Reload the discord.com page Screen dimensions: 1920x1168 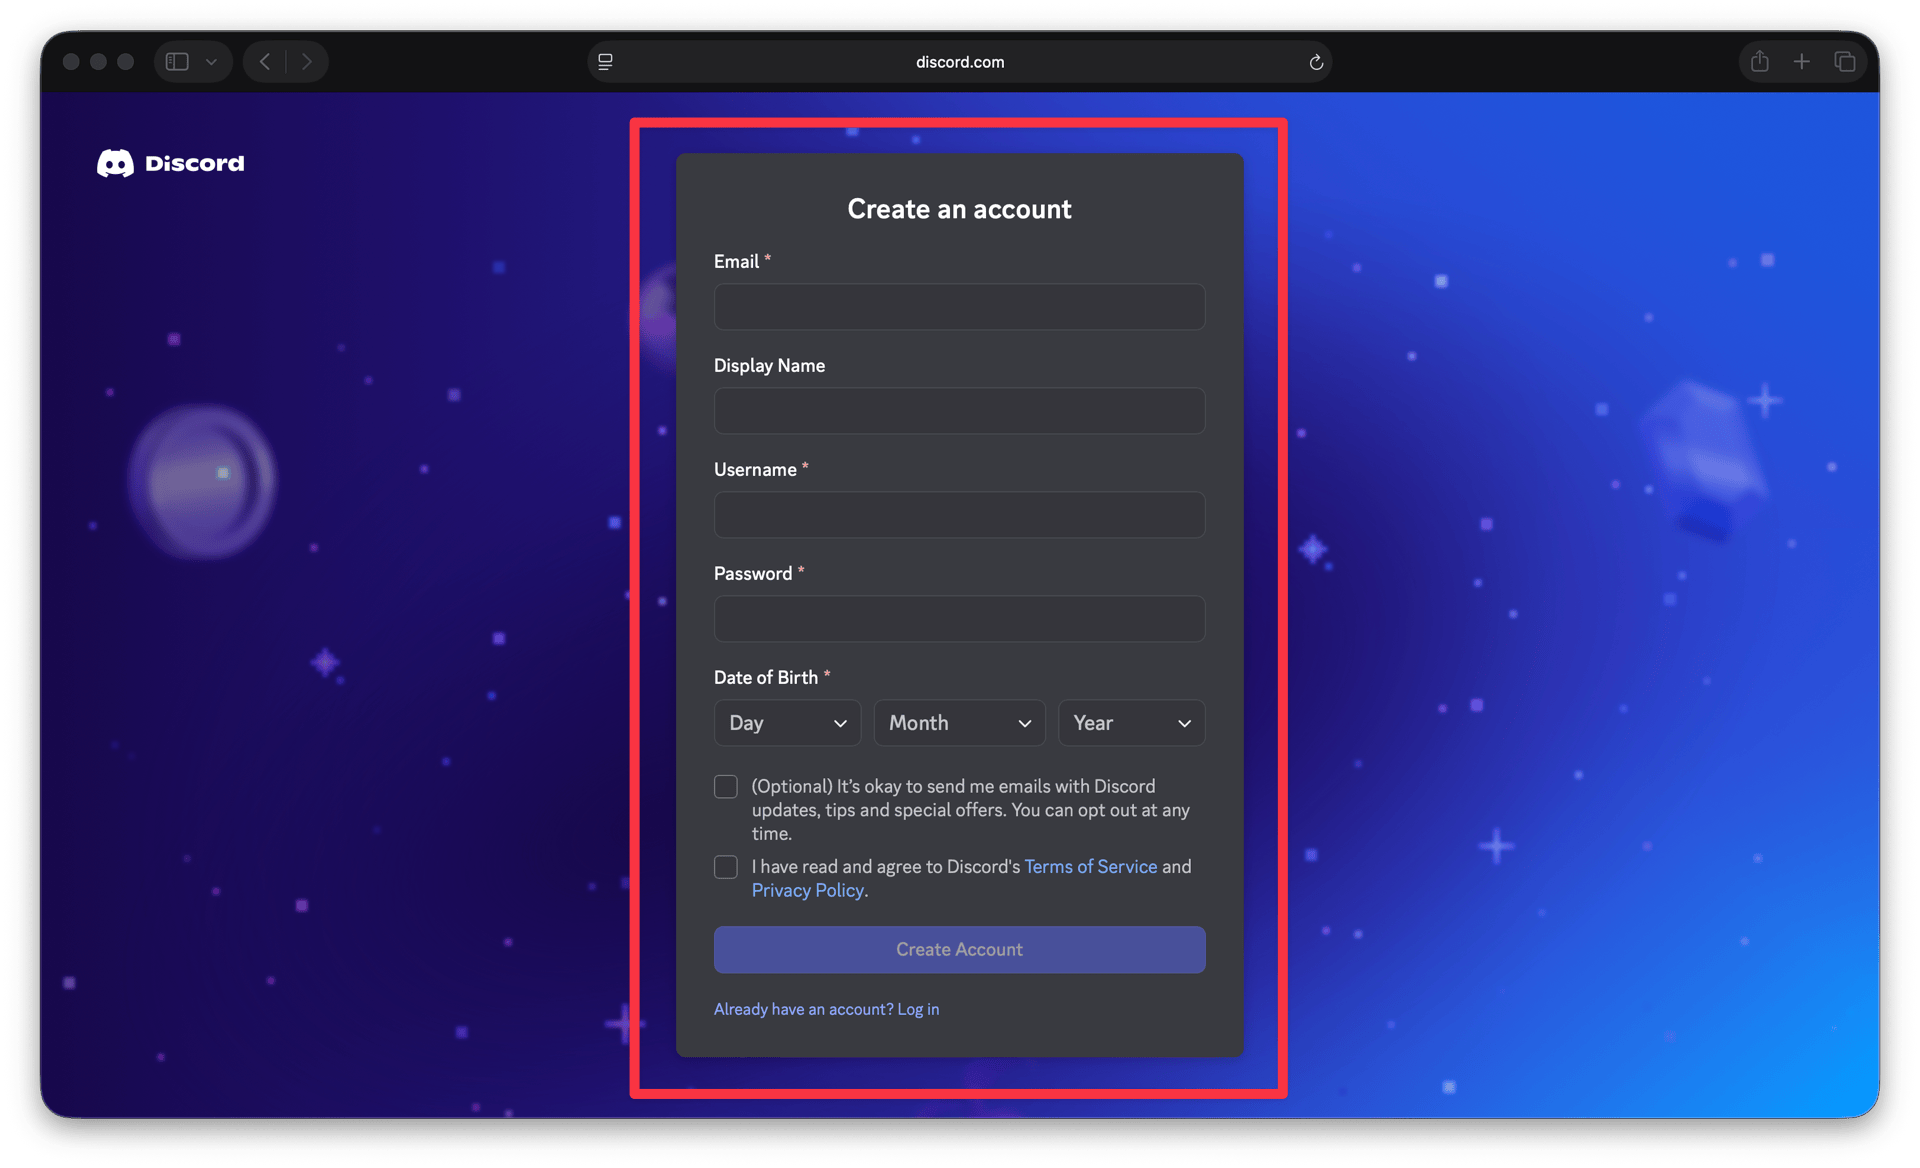(x=1316, y=62)
